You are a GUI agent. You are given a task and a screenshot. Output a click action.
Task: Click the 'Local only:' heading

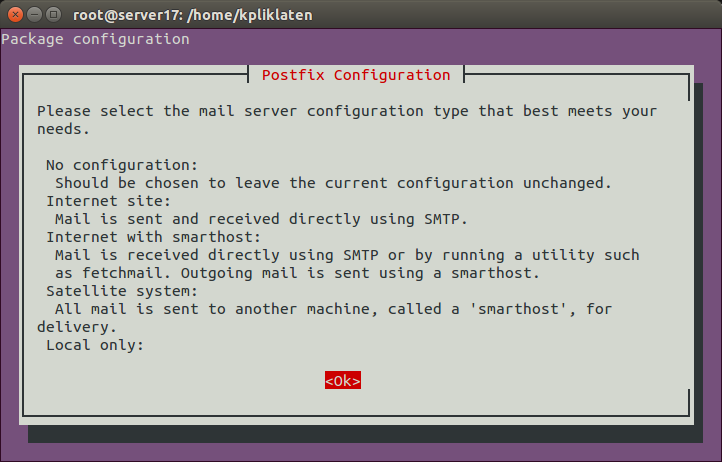pos(95,345)
